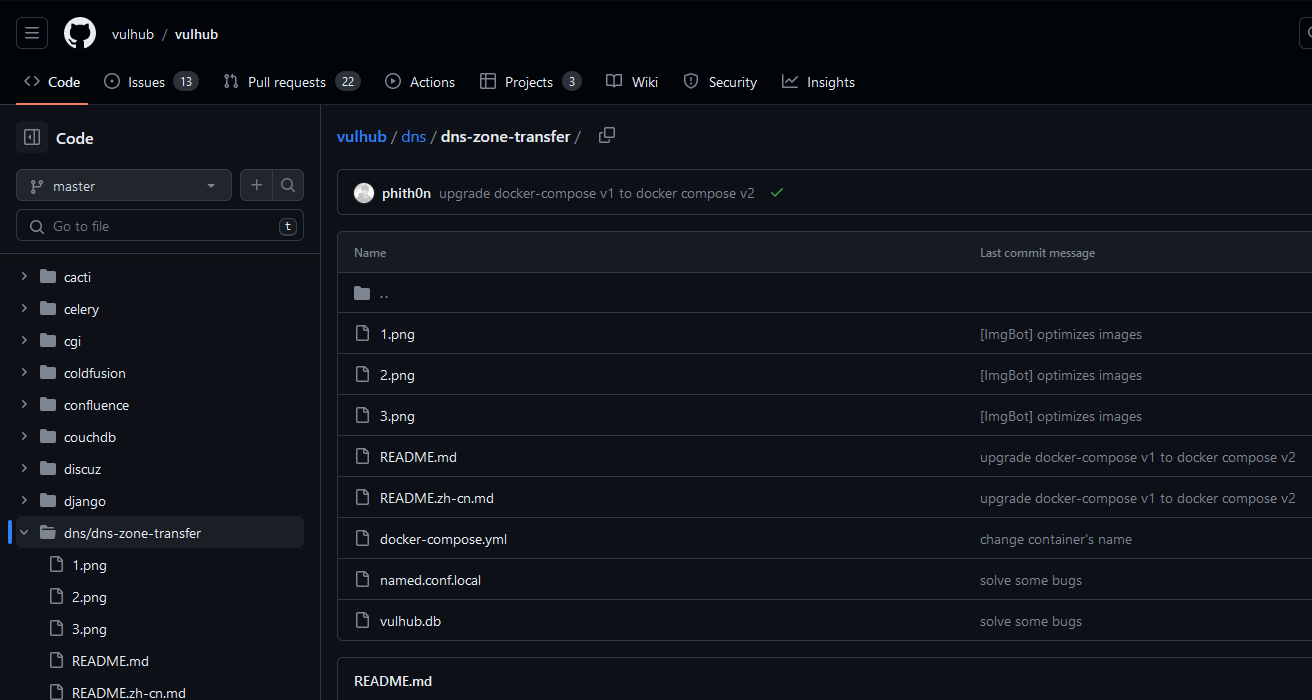Open 2.png in the file table

[397, 375]
